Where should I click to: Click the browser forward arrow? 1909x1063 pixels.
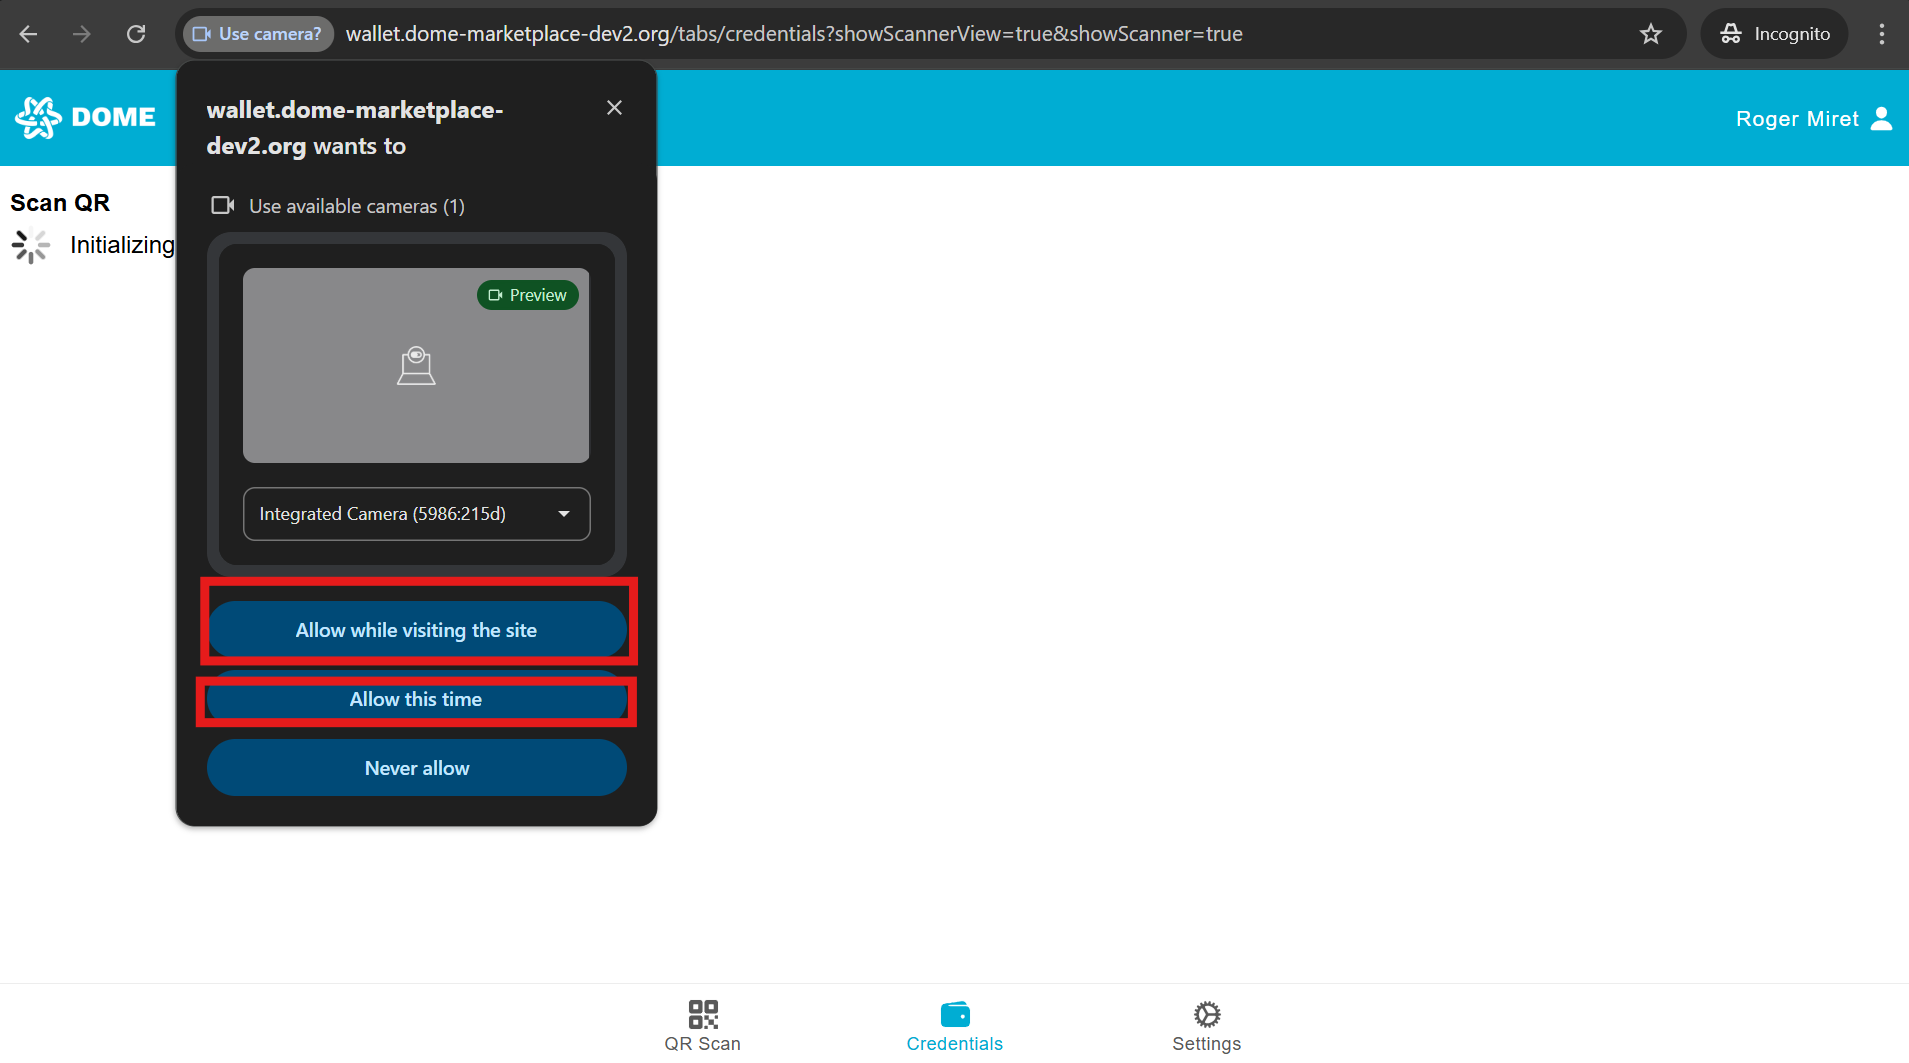point(82,34)
